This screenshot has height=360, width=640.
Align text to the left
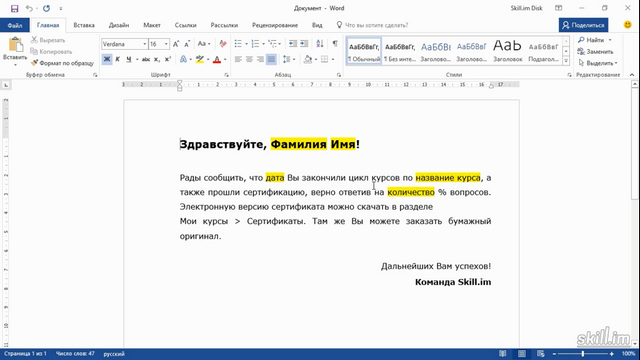point(238,60)
